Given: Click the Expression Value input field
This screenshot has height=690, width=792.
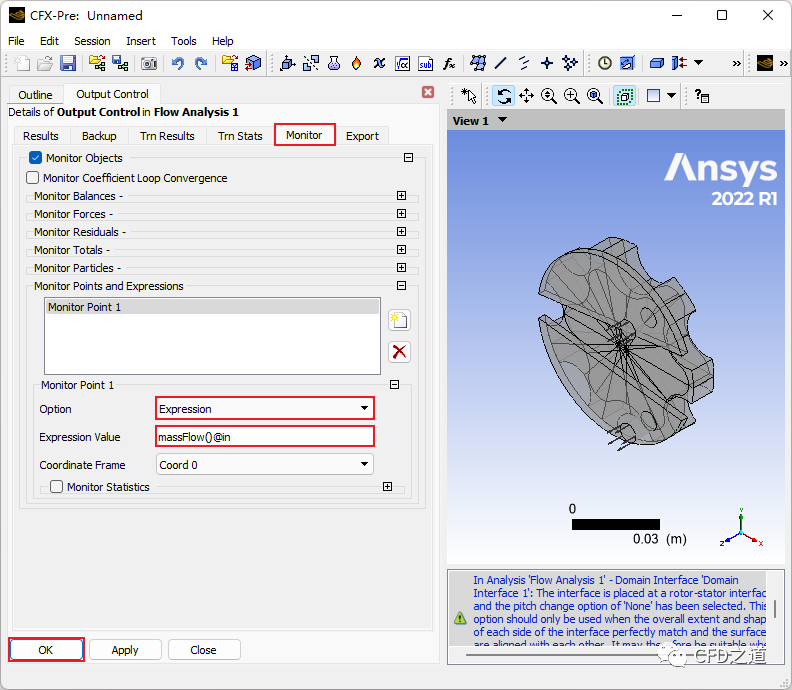Looking at the screenshot, I should pos(265,436).
